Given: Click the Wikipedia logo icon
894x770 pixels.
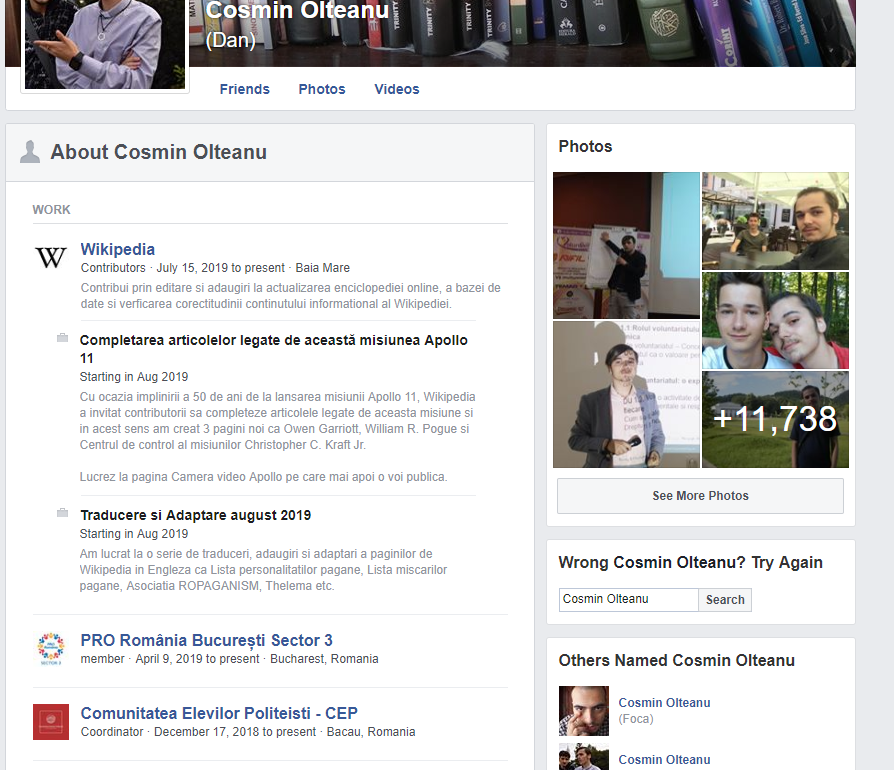Looking at the screenshot, I should click(51, 258).
